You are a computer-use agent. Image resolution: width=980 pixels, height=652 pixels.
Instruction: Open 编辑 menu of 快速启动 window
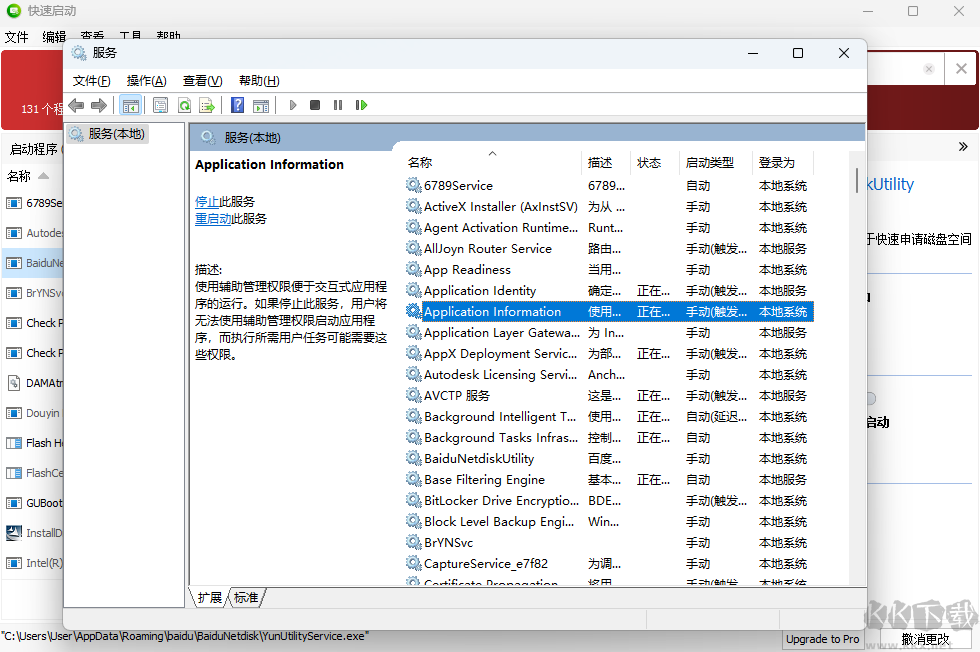coord(54,37)
